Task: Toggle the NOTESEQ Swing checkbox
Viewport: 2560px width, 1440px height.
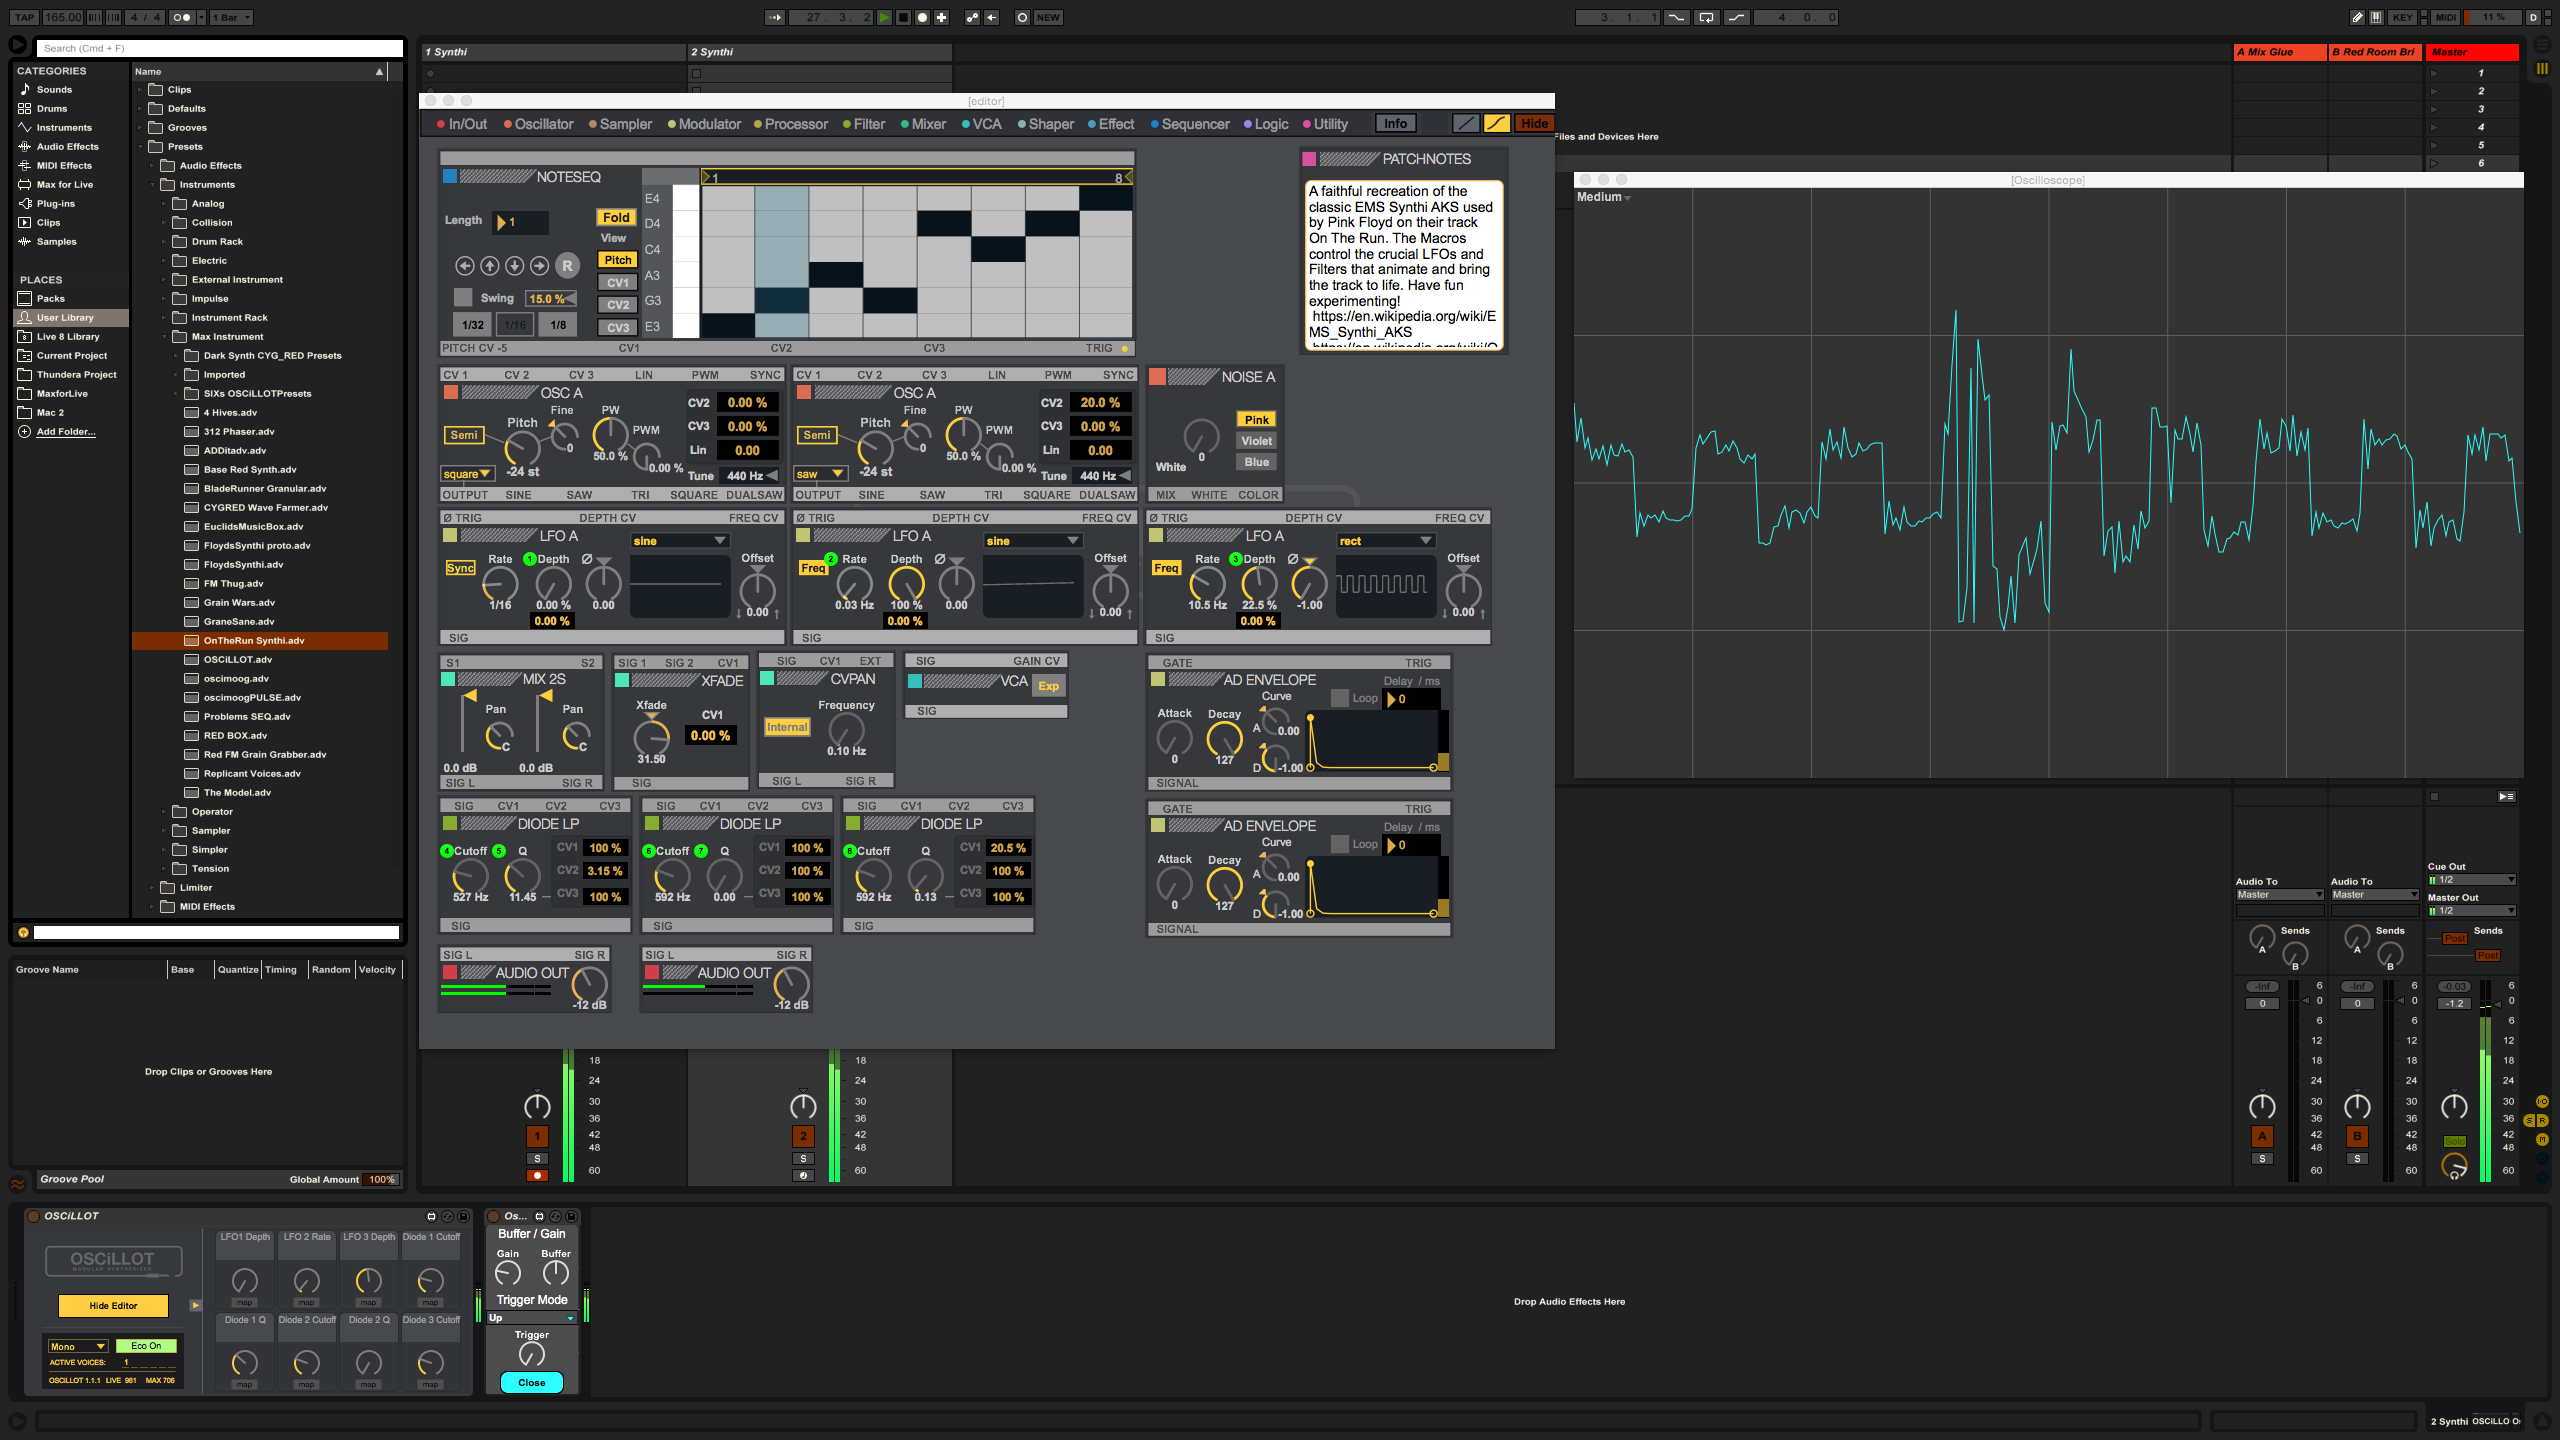Action: click(x=463, y=298)
